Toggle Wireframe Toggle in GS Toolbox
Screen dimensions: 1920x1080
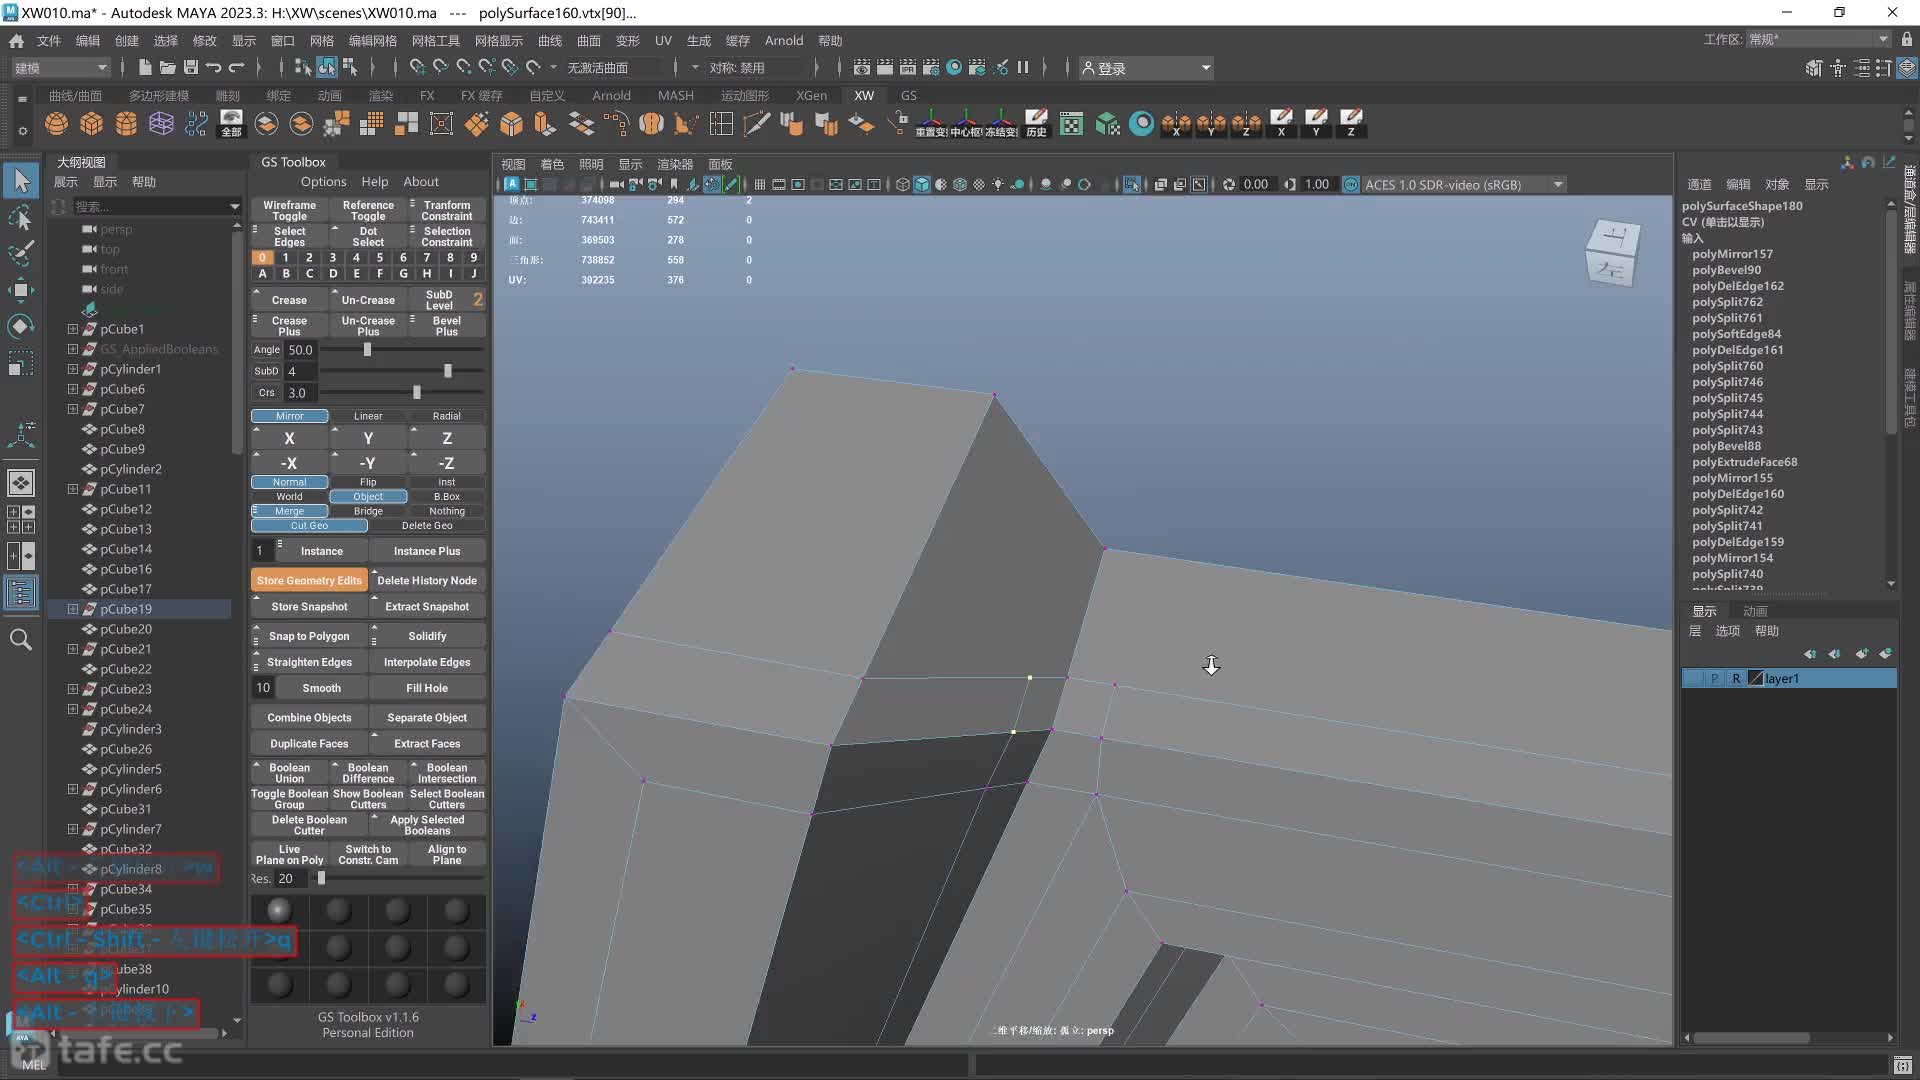coord(289,210)
